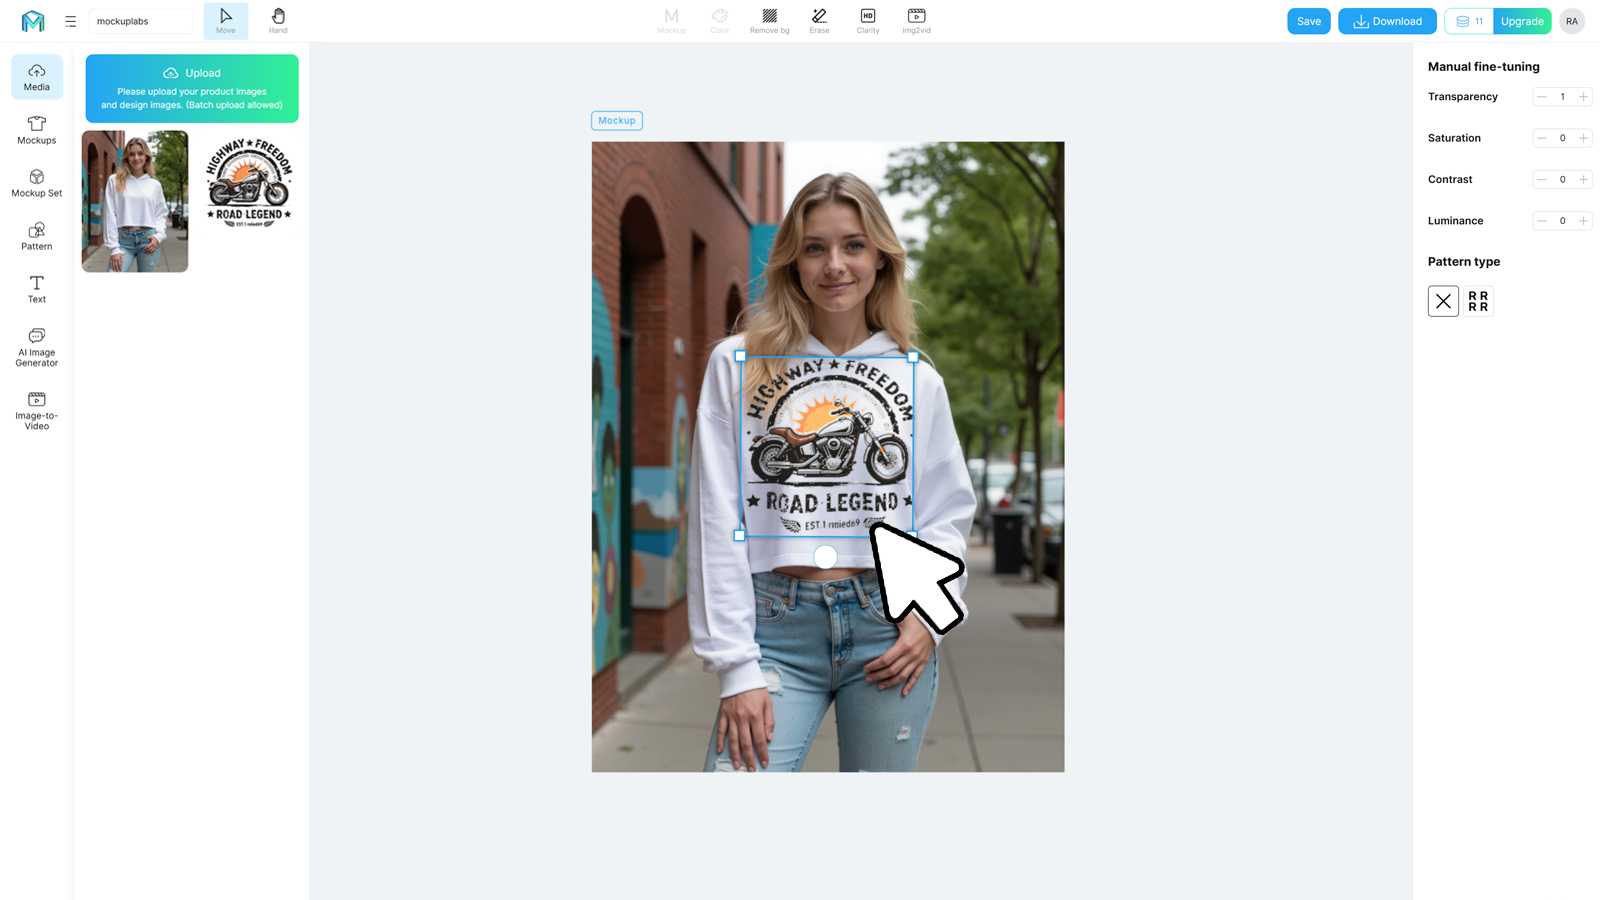The height and width of the screenshot is (900, 1600).
Task: Decrease the Saturation value
Action: point(1542,138)
